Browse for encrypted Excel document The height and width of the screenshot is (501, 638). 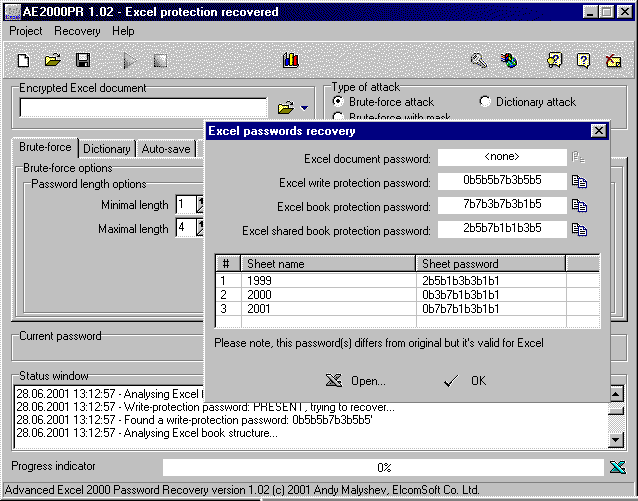285,107
